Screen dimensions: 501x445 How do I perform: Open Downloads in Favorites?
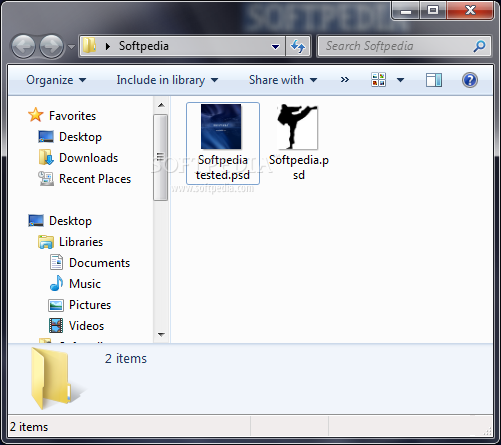88,158
